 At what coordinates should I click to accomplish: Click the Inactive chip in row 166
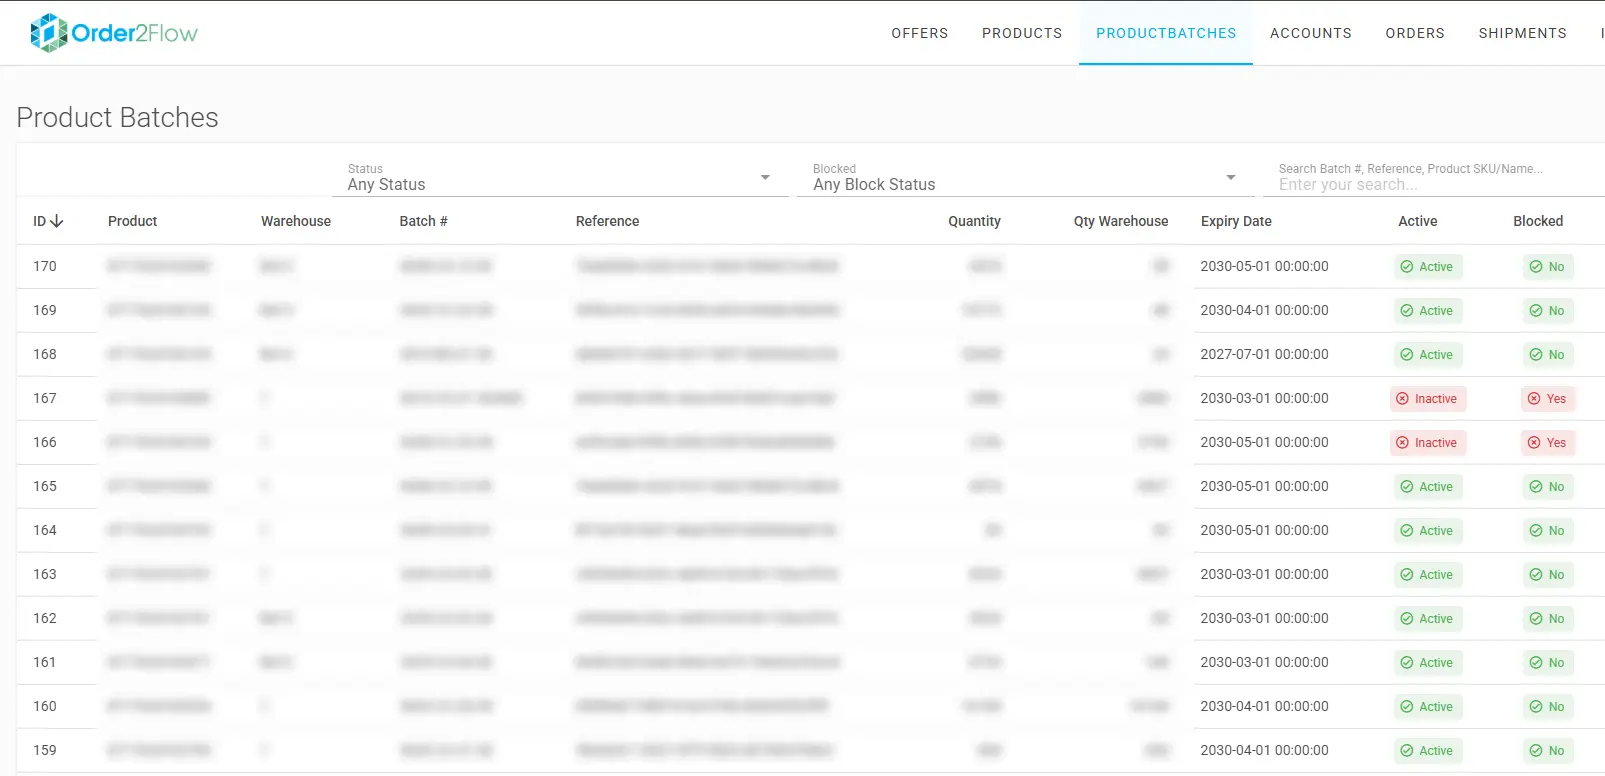pos(1428,443)
